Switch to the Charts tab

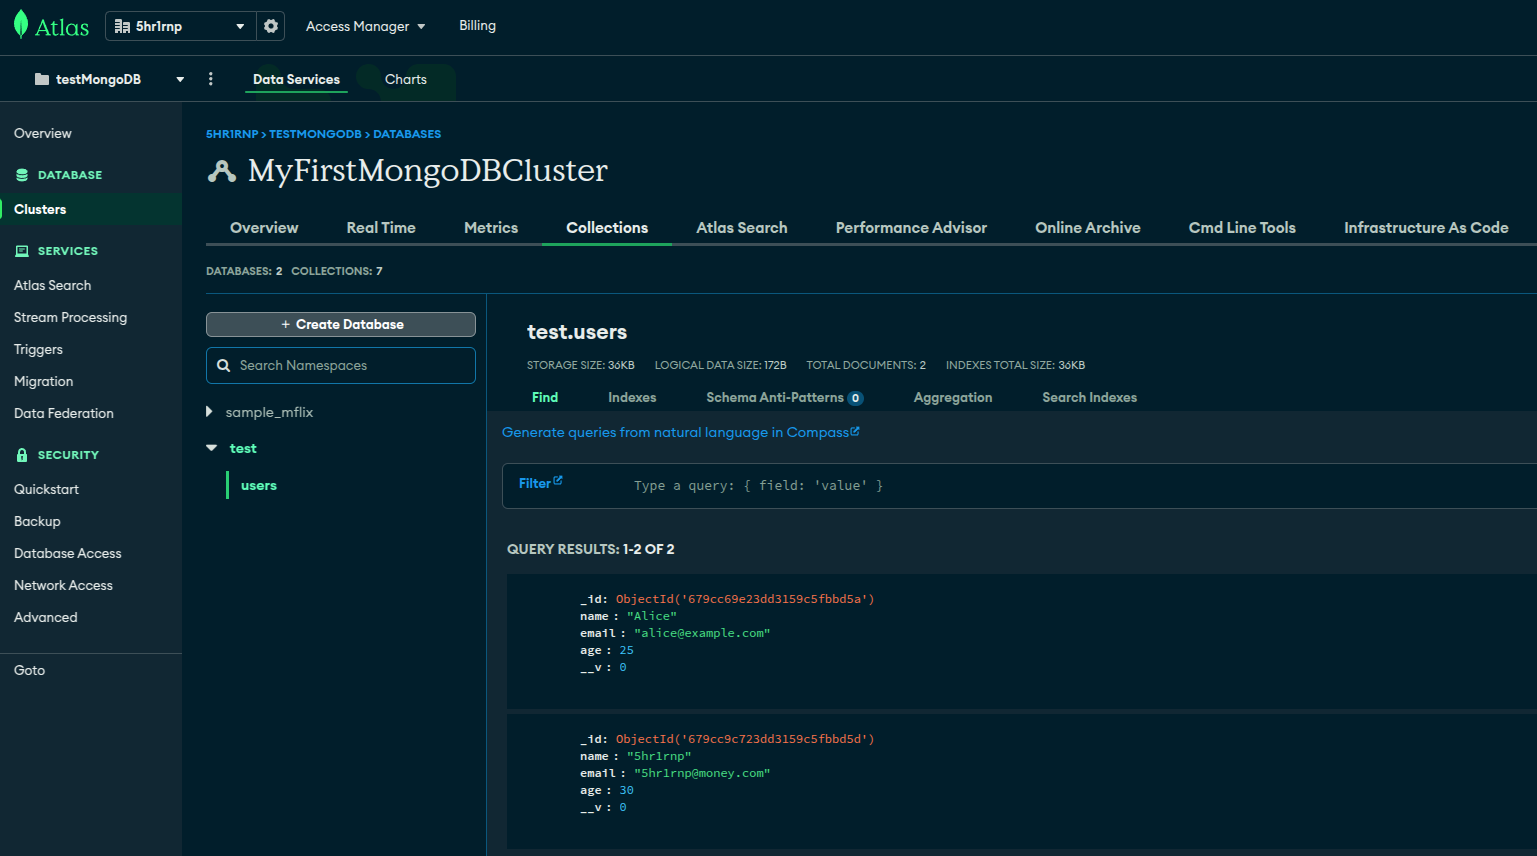tap(406, 79)
